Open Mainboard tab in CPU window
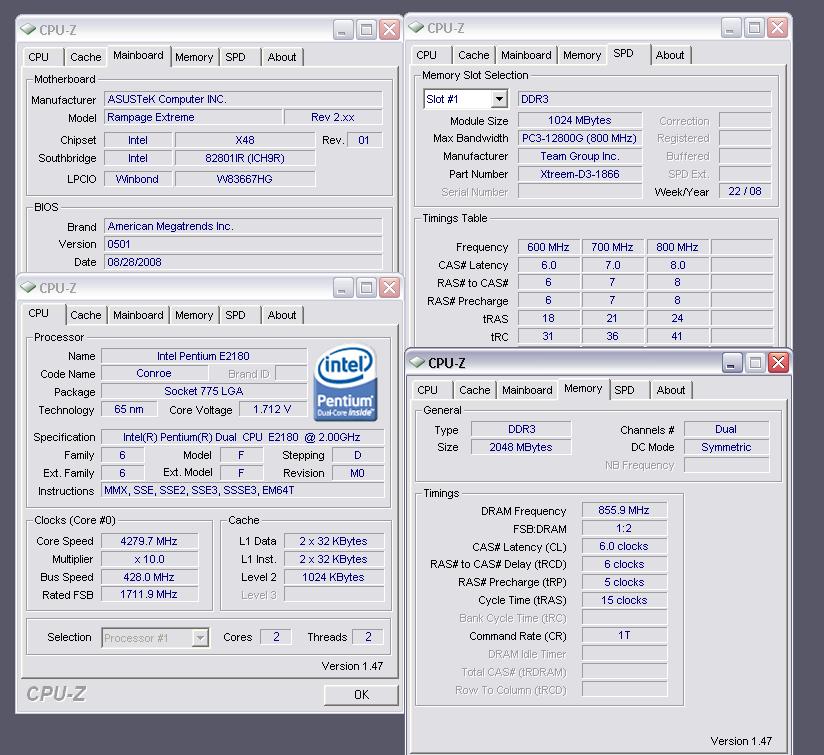The height and width of the screenshot is (755, 824). coord(138,315)
